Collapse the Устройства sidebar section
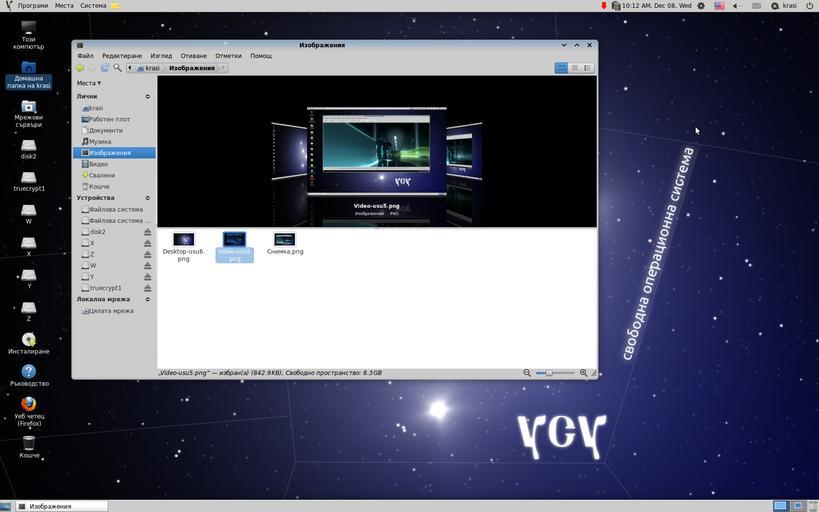This screenshot has width=819, height=512. click(x=147, y=198)
